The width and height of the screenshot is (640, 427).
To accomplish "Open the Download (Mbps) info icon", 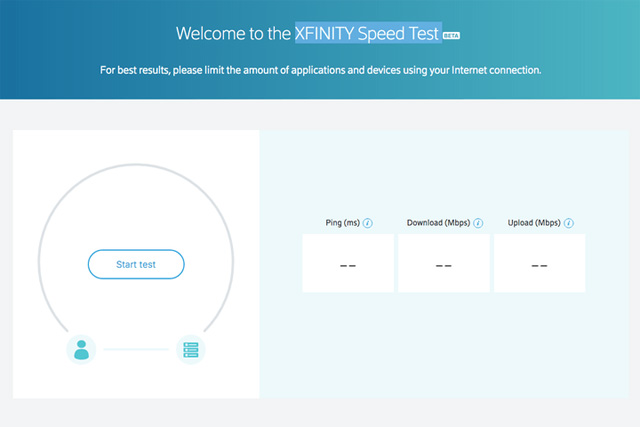I will point(478,223).
